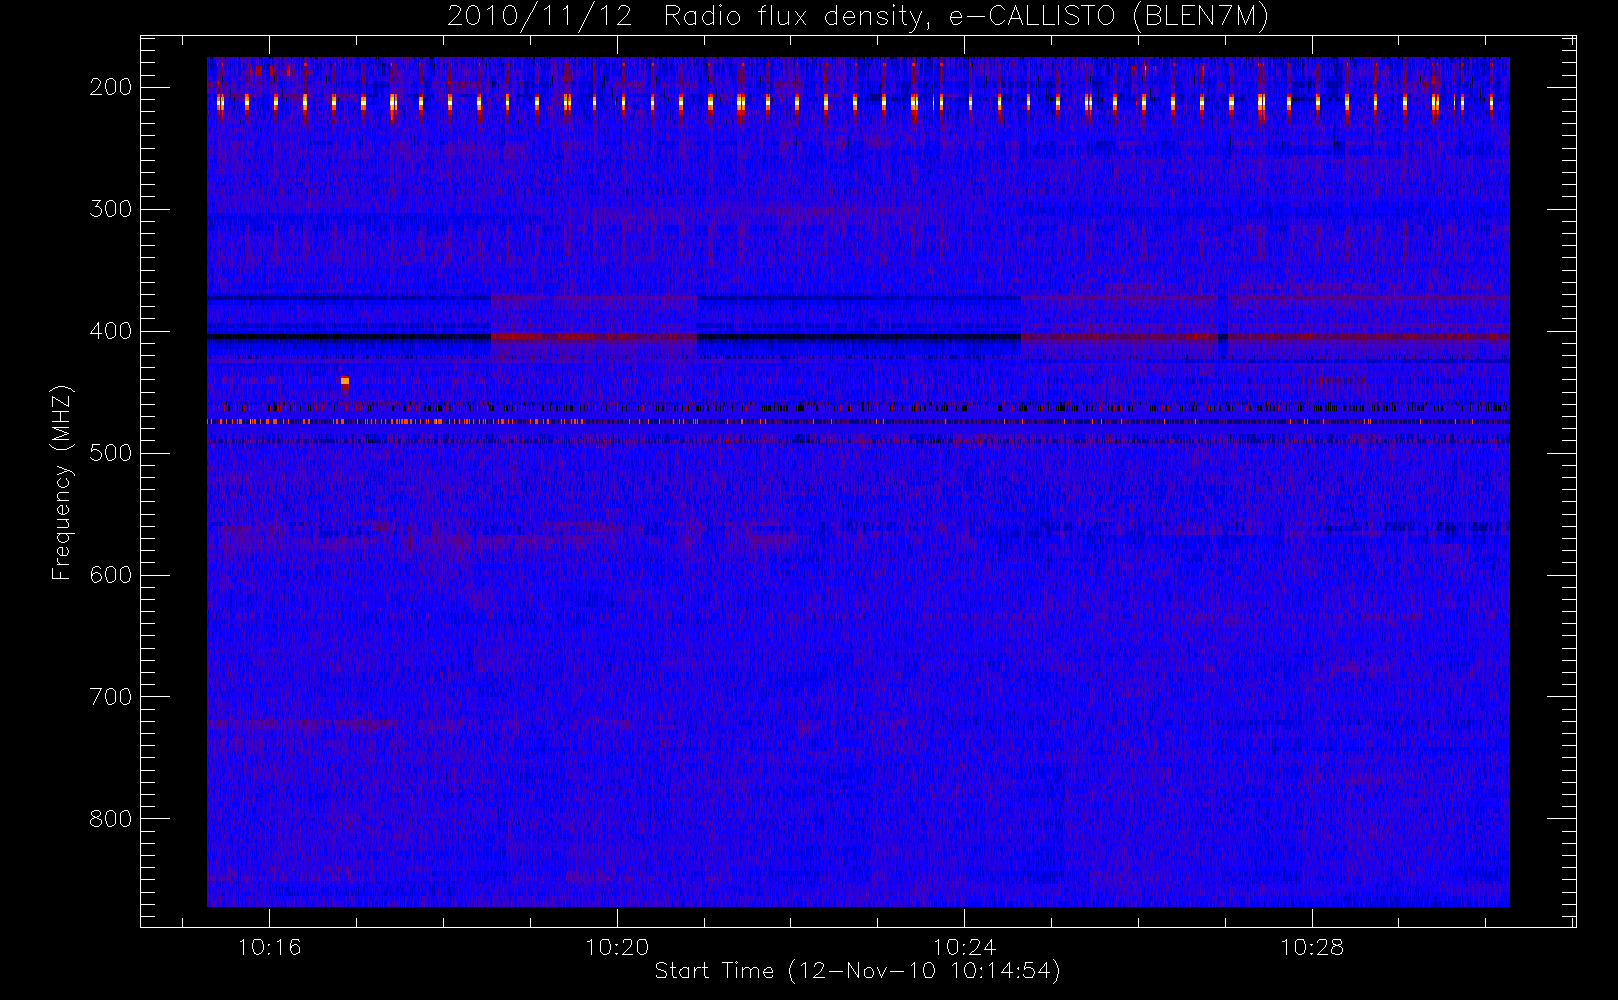
Task: Click the 'Start Time (12-Nov-10 10:14:54)' x-axis label
Action: coord(857,971)
